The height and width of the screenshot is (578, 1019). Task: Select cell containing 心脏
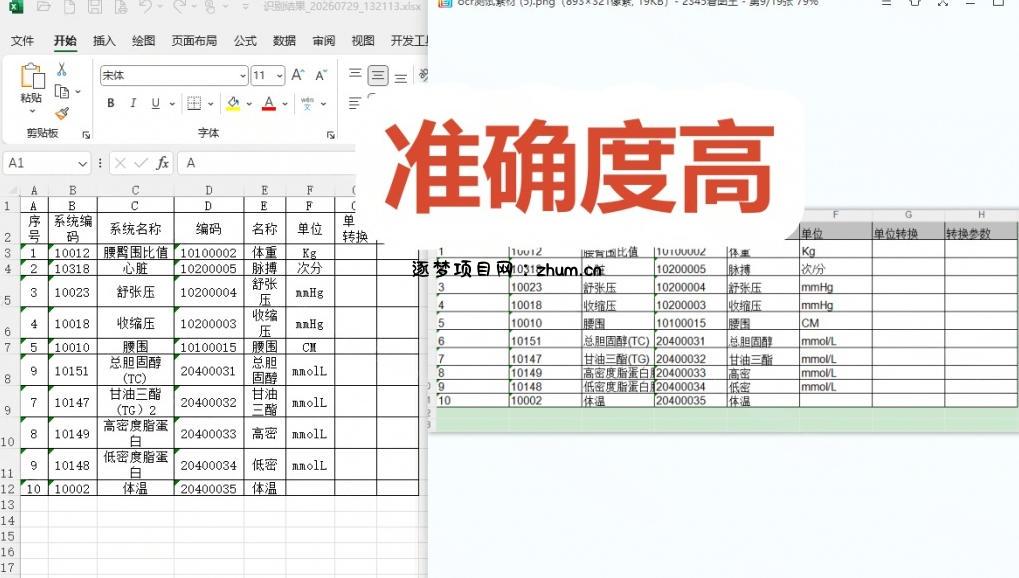(x=135, y=268)
